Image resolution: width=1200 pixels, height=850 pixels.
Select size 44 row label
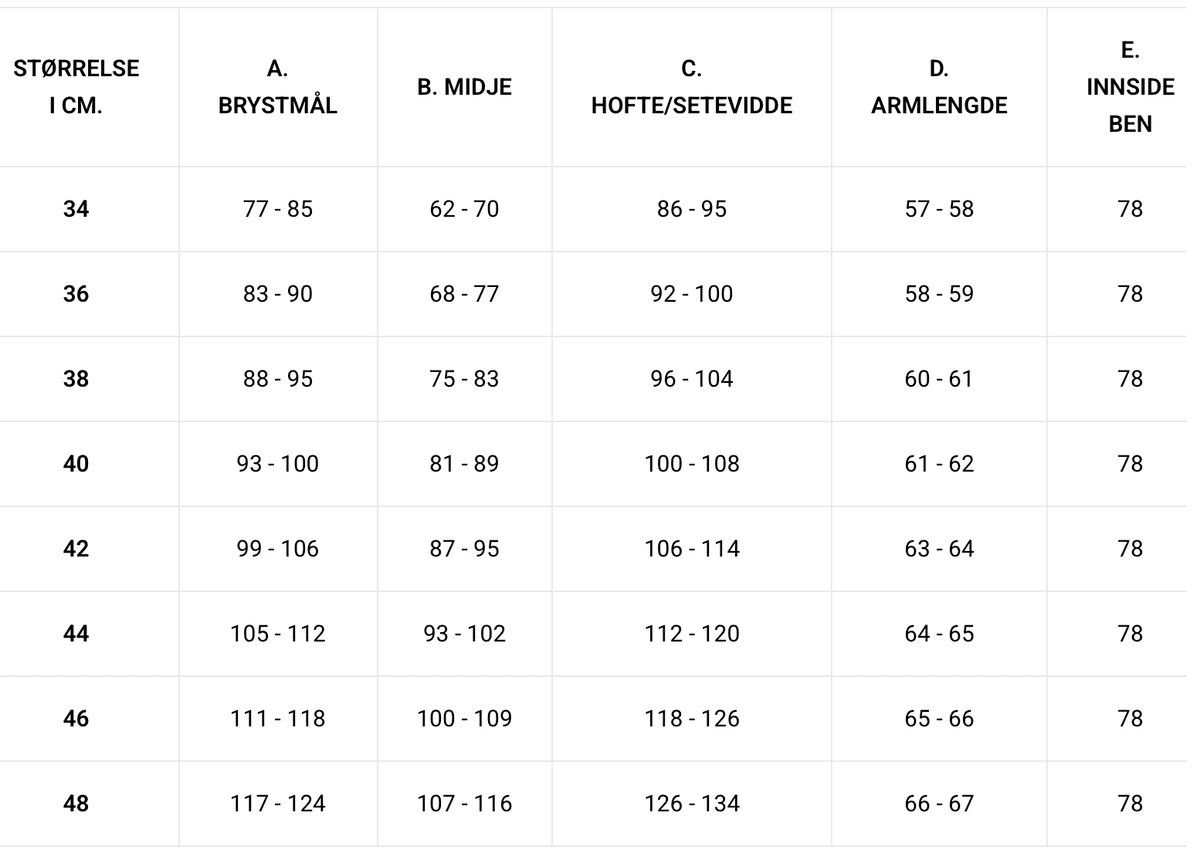[76, 634]
